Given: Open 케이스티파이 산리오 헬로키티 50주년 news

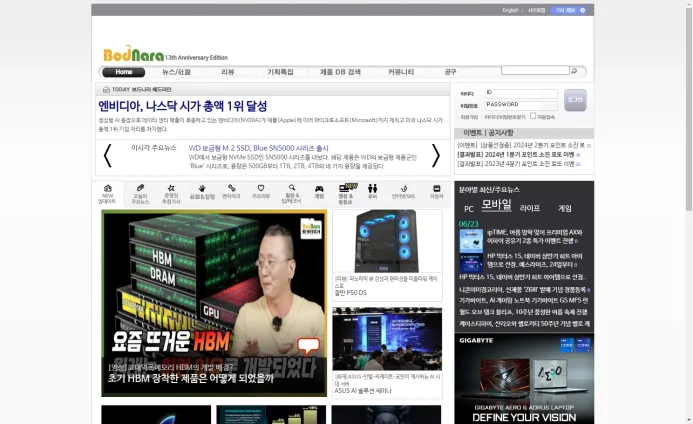Looking at the screenshot, I should click(x=524, y=324).
